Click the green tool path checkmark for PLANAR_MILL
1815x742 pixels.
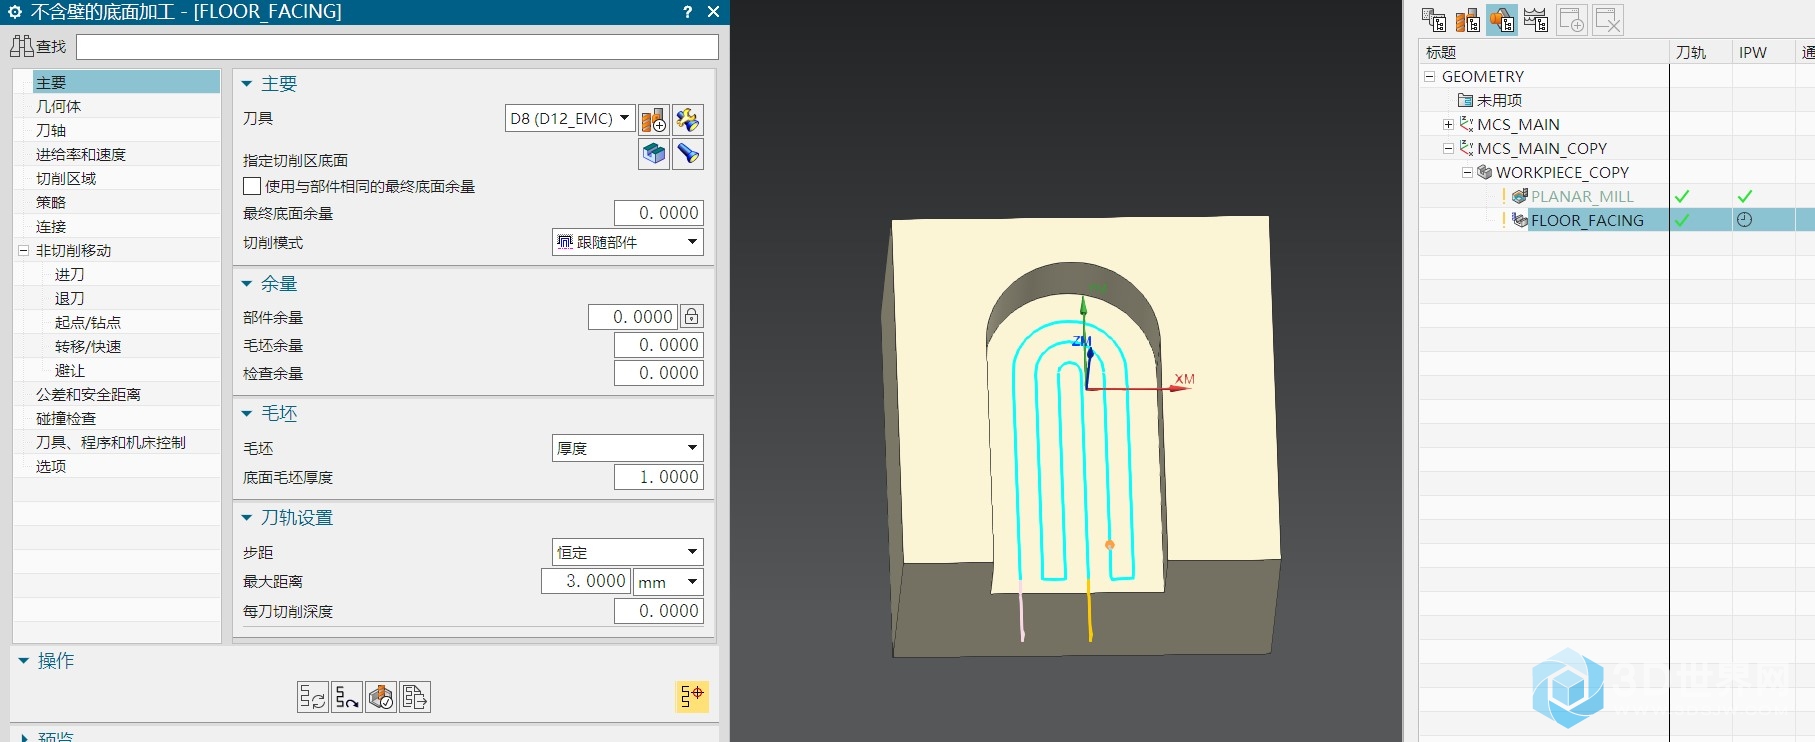tap(1682, 196)
